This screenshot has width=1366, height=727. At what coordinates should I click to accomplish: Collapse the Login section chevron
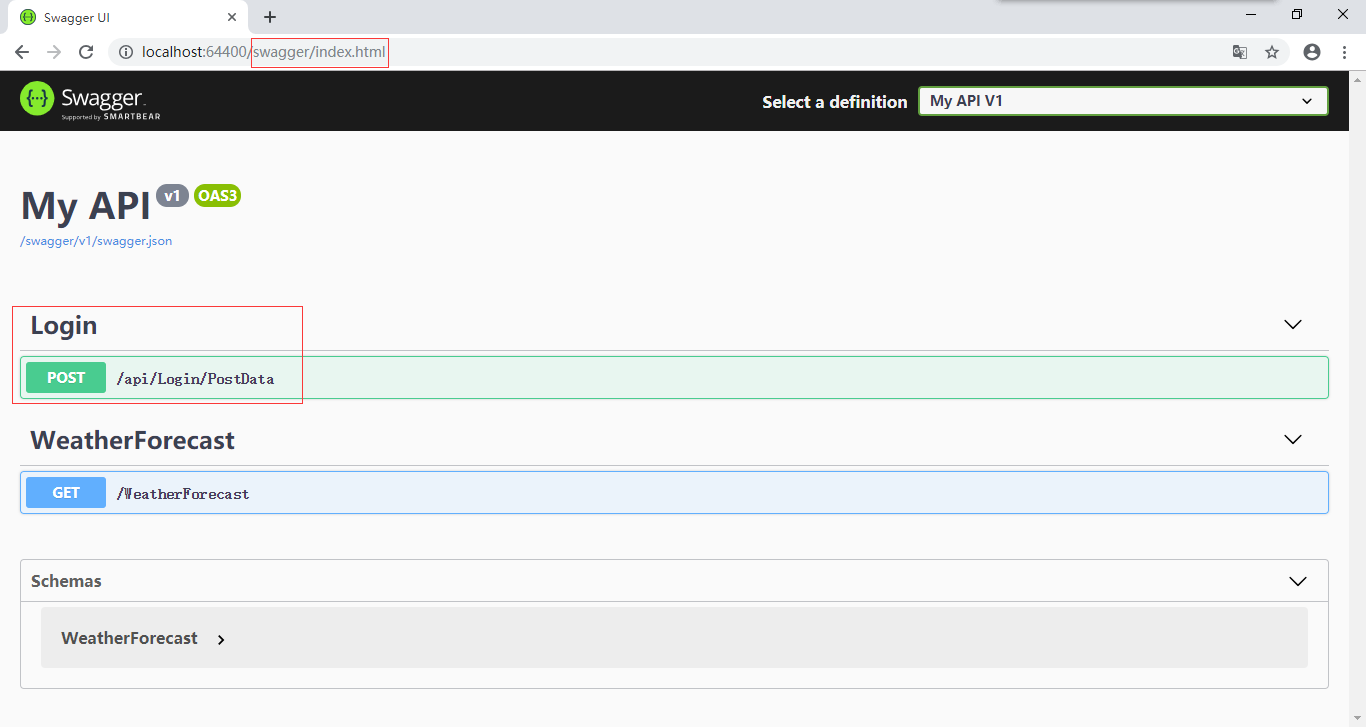pos(1293,325)
